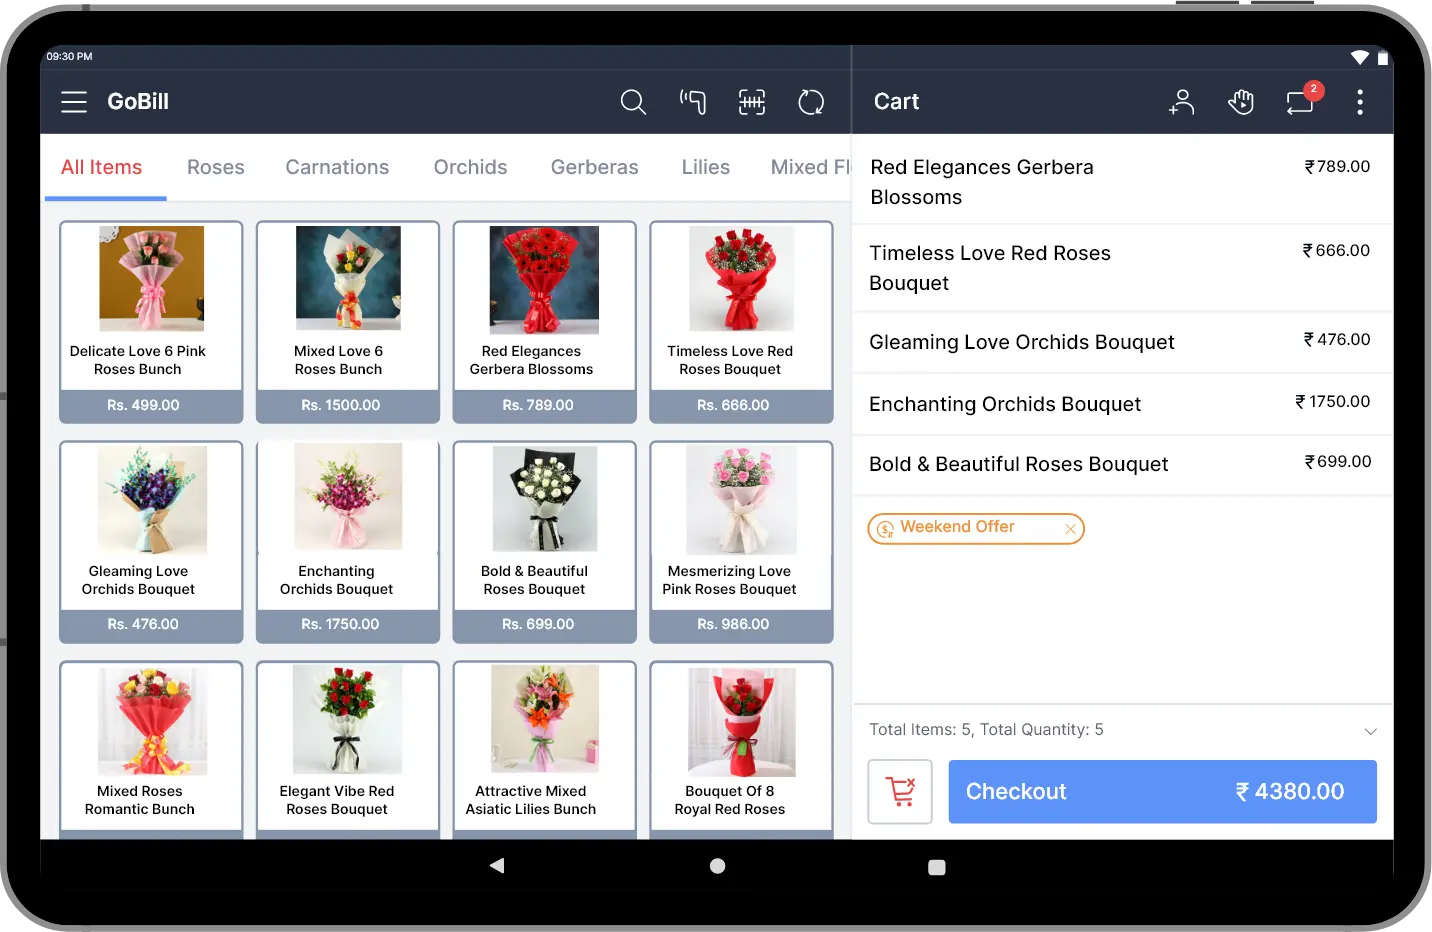Viewport: 1432px width, 932px height.
Task: Open the barcode scan frame
Action: point(751,102)
